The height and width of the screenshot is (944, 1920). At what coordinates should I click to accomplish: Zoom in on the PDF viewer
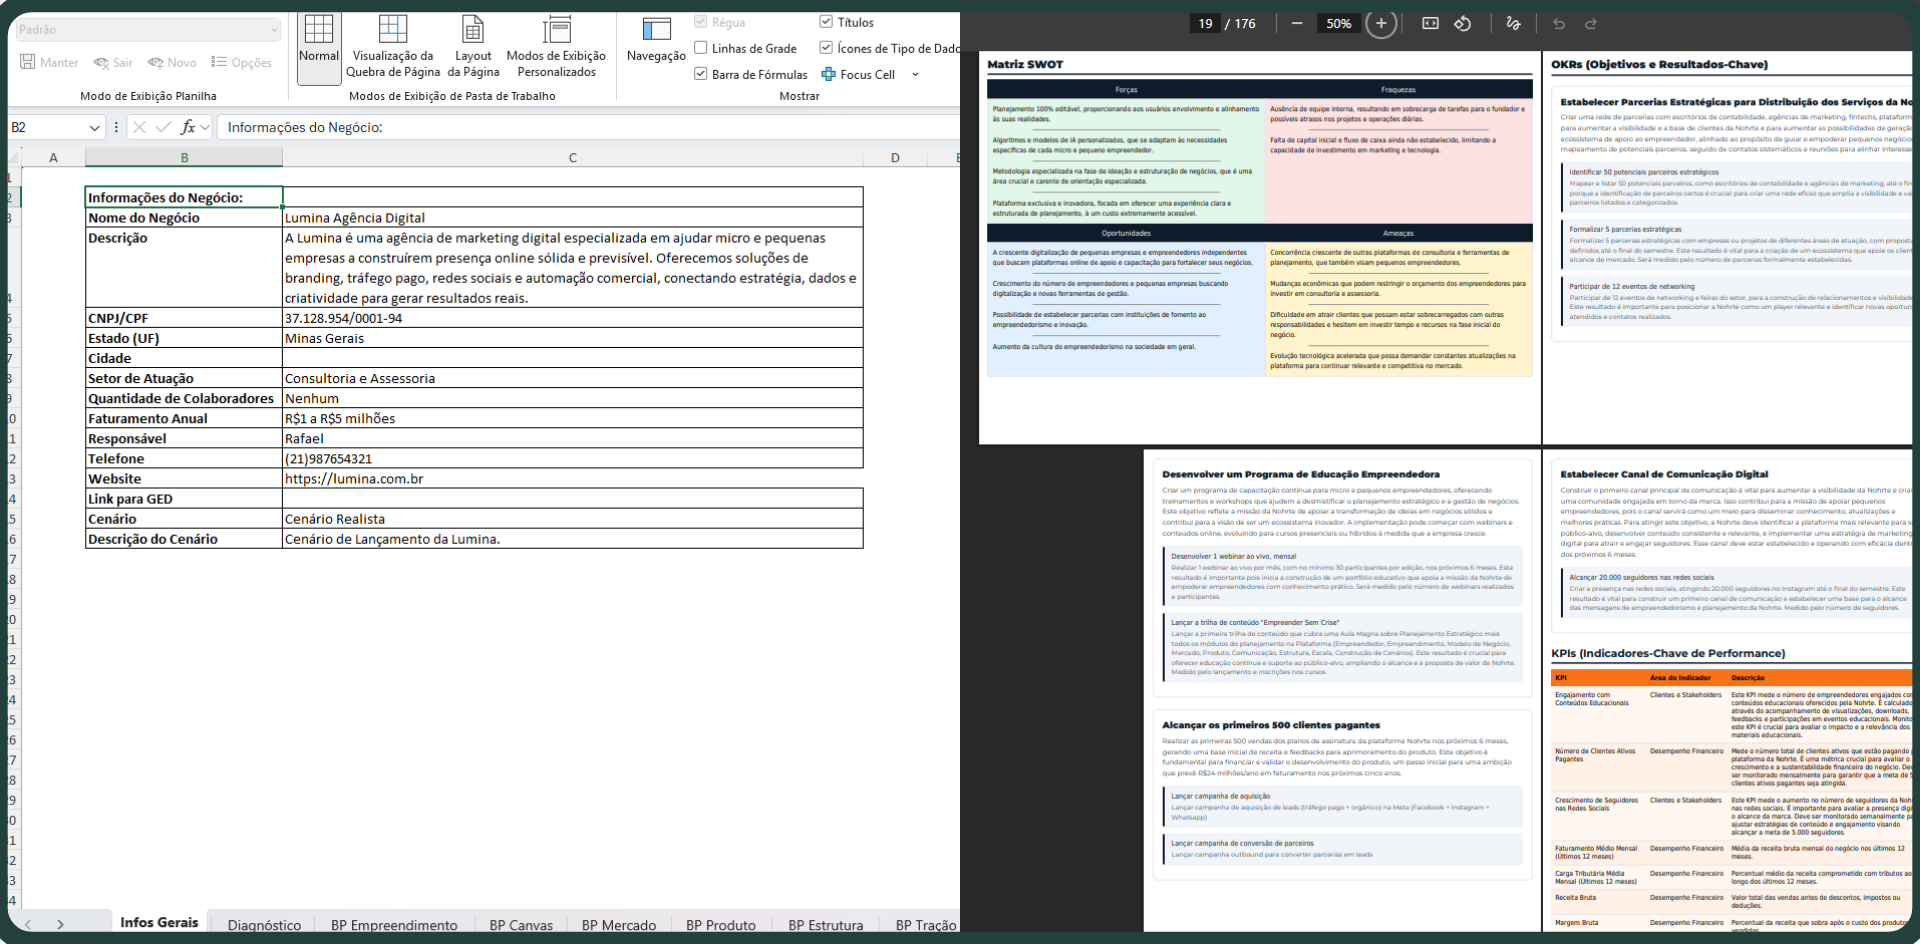pyautogui.click(x=1381, y=23)
